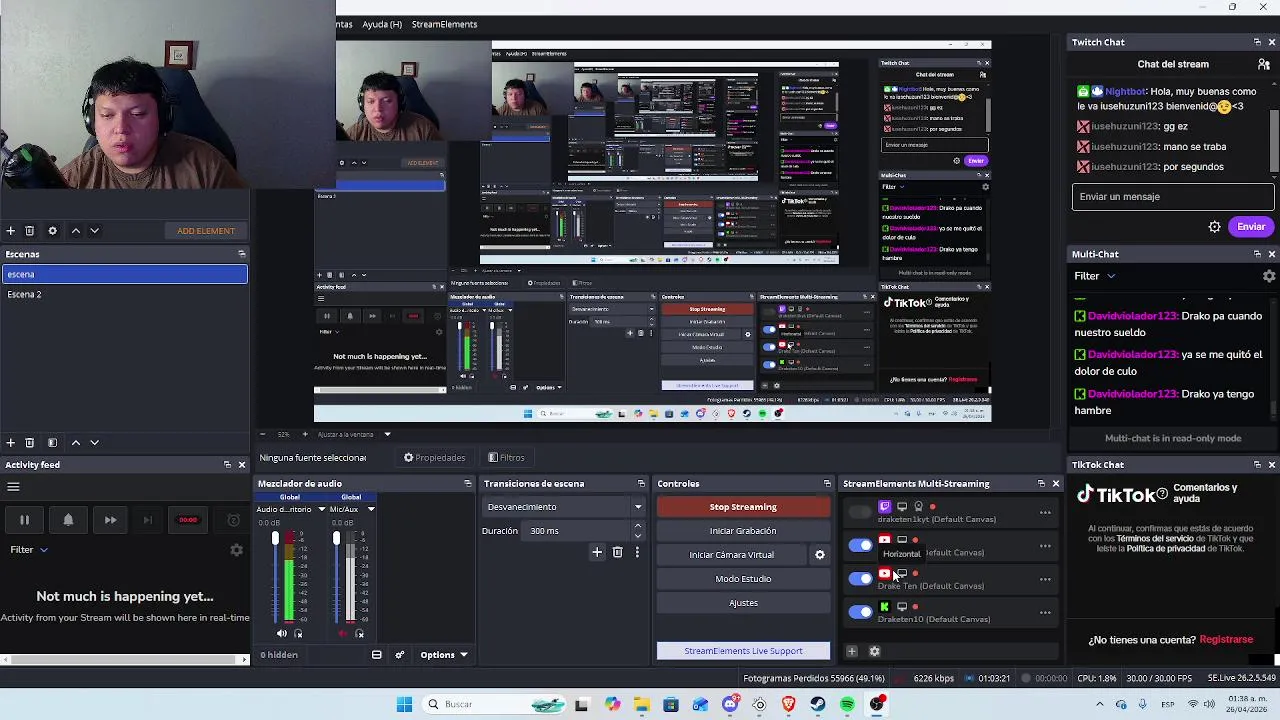Click Registrarse link in TikTok Chat
1280x720 pixels.
(1226, 640)
